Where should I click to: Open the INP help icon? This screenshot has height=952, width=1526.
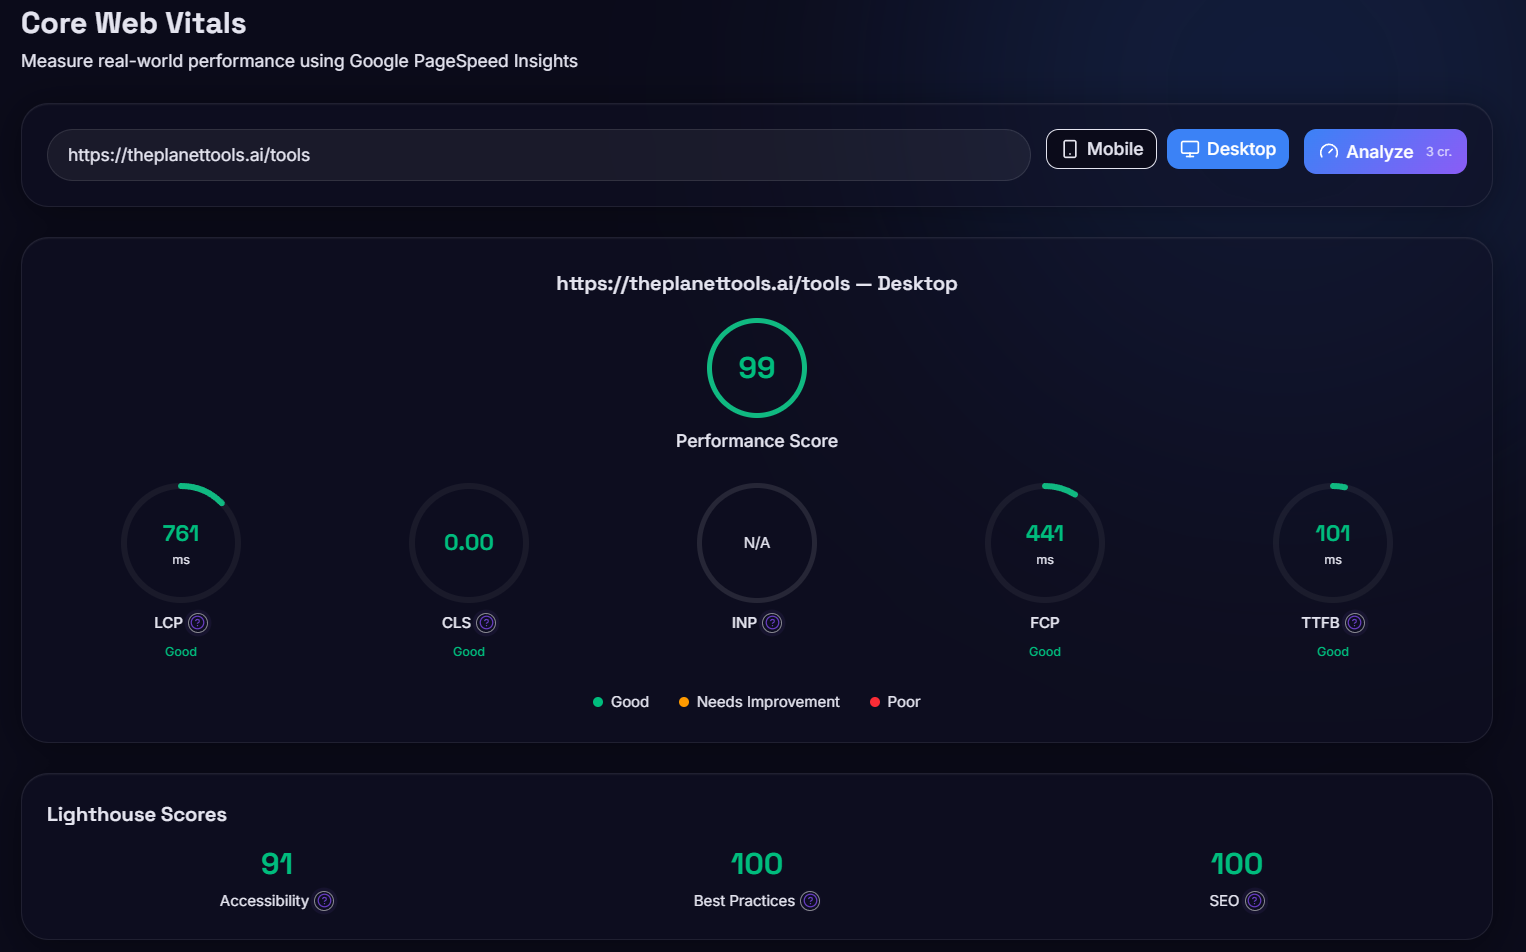coord(773,622)
